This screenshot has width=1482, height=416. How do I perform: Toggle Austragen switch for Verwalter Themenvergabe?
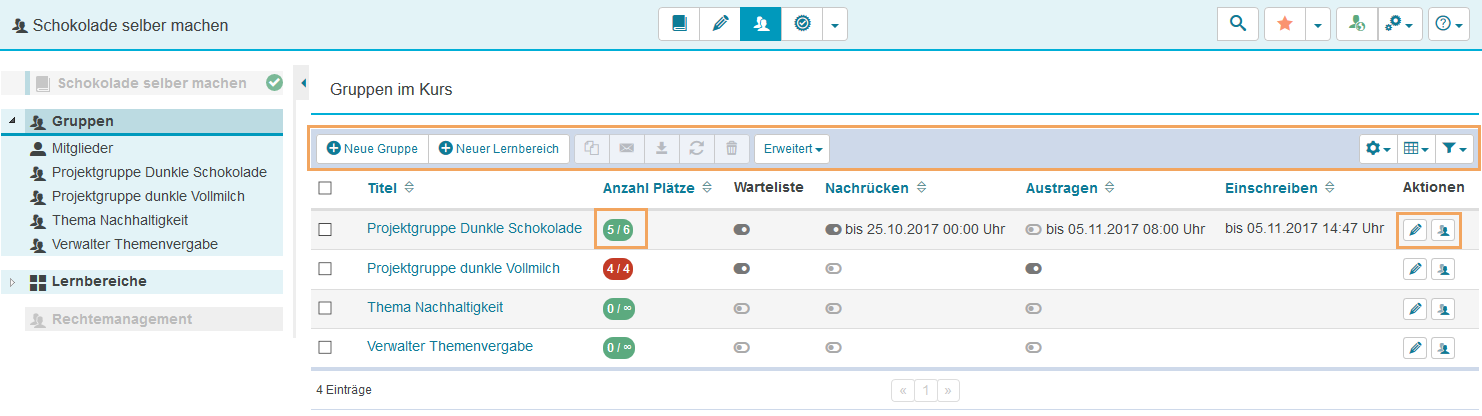point(1034,347)
